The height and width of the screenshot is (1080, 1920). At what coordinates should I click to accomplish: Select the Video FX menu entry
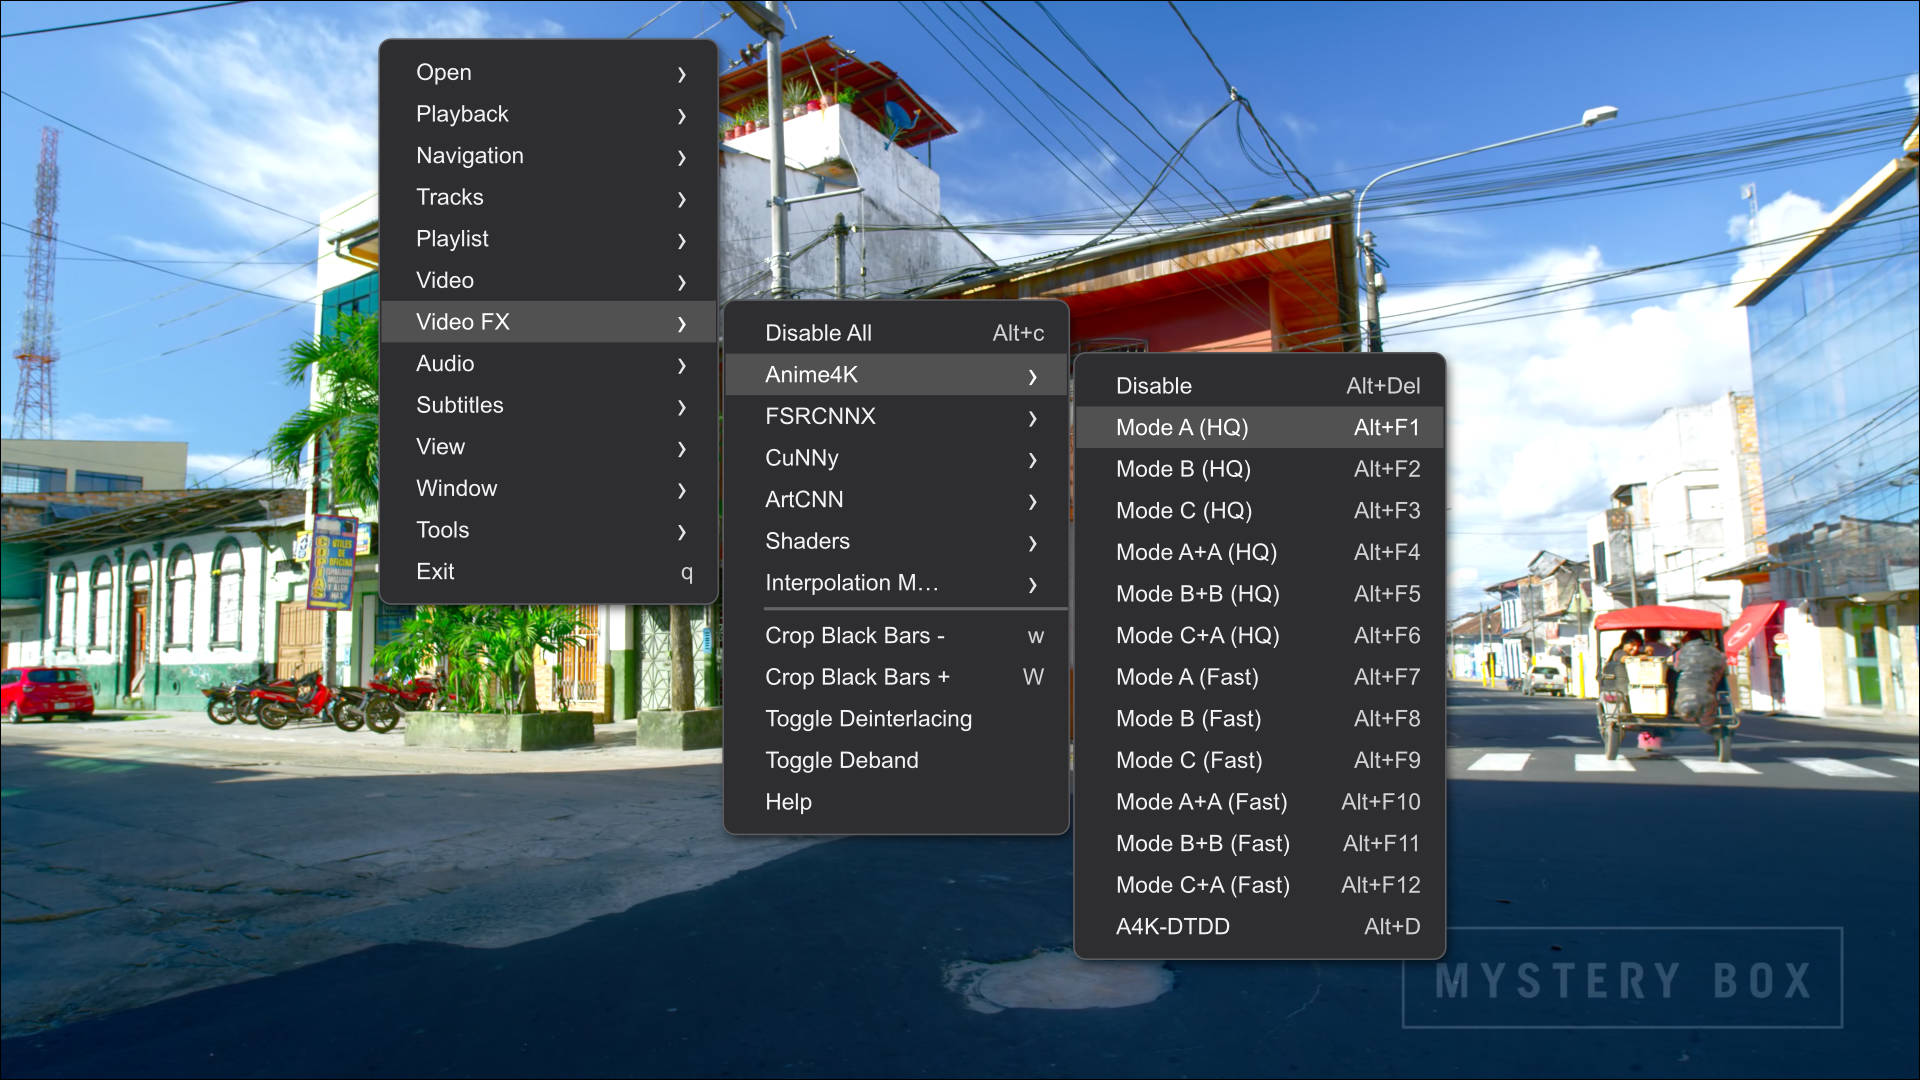point(549,322)
